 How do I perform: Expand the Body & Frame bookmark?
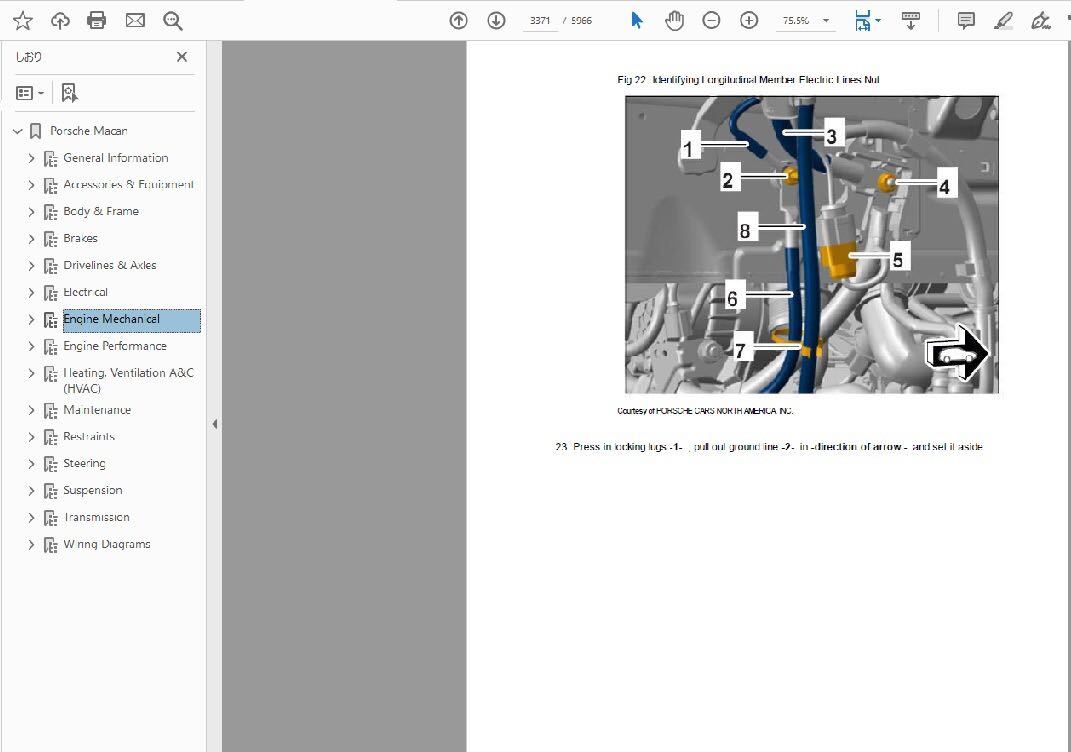(31, 212)
